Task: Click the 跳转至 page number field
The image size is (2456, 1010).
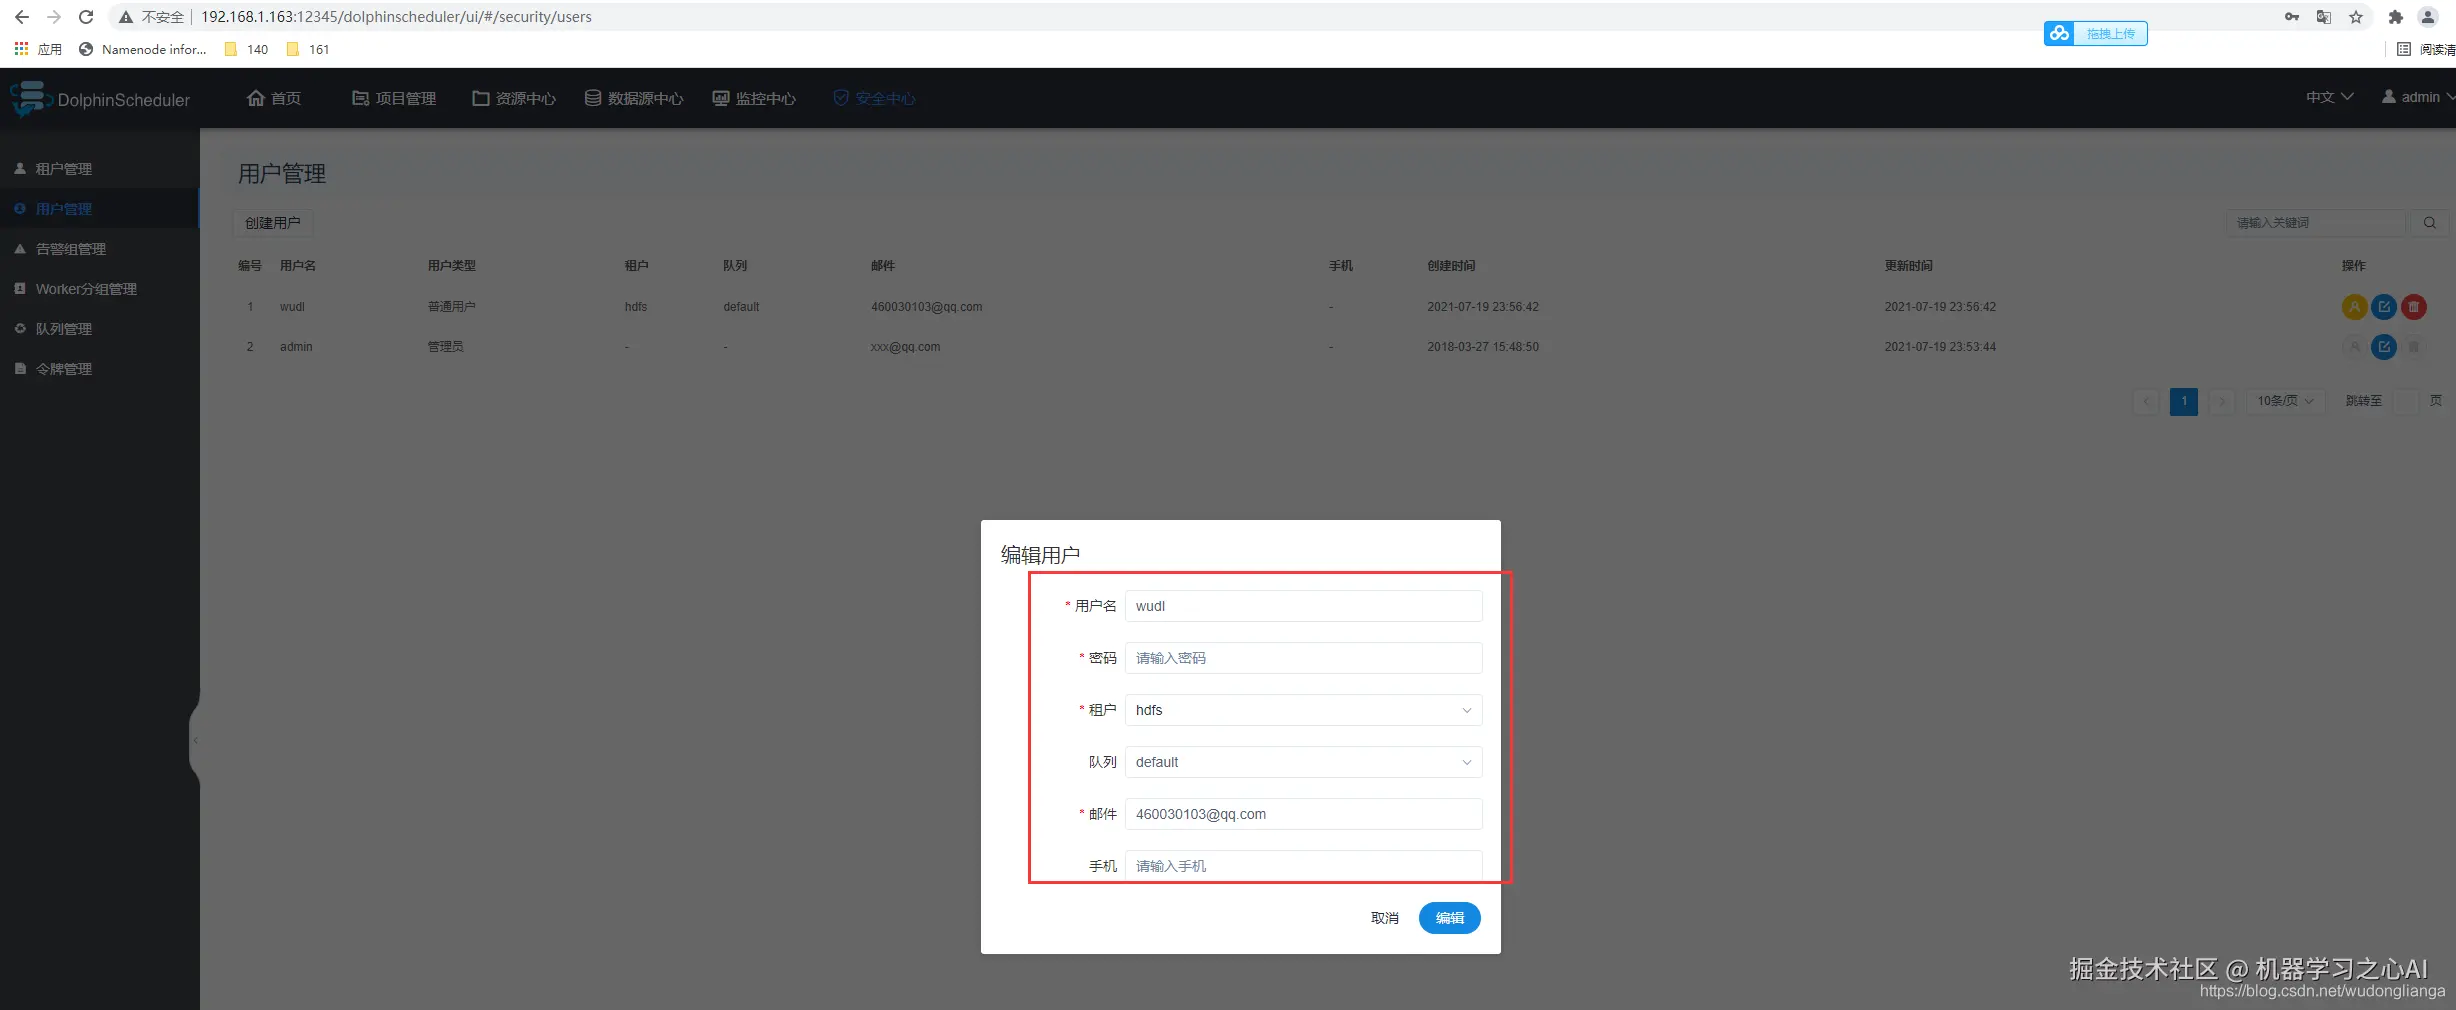Action: 2406,401
